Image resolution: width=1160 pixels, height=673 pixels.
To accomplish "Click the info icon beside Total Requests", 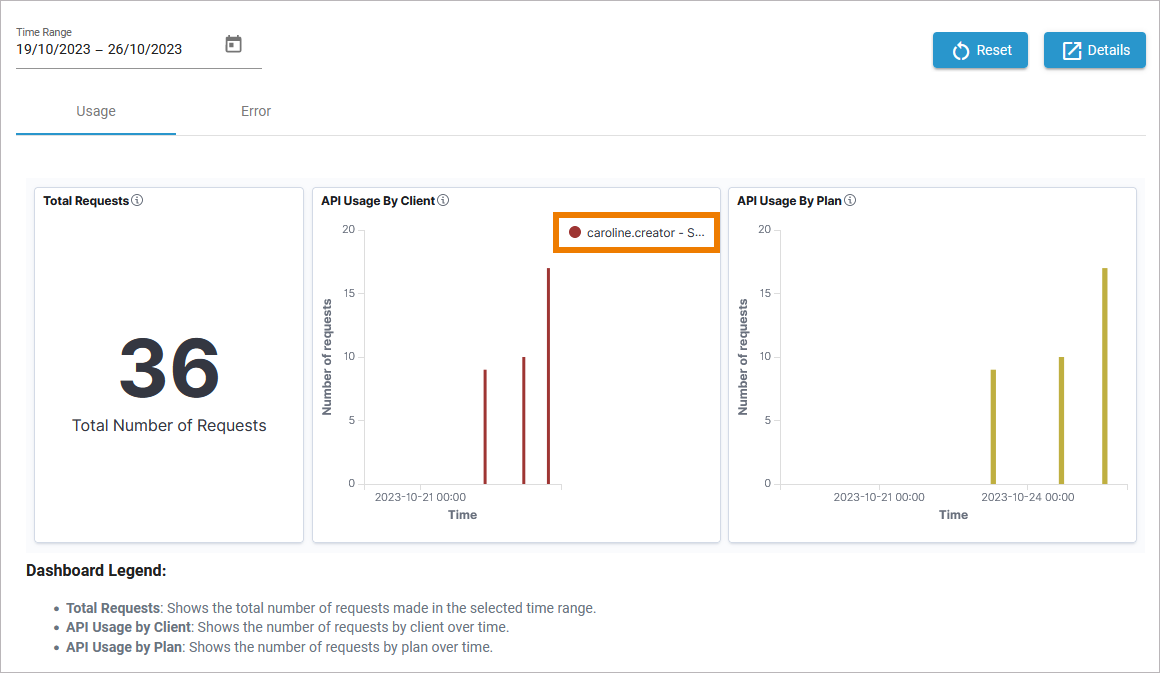I will click(x=137, y=200).
